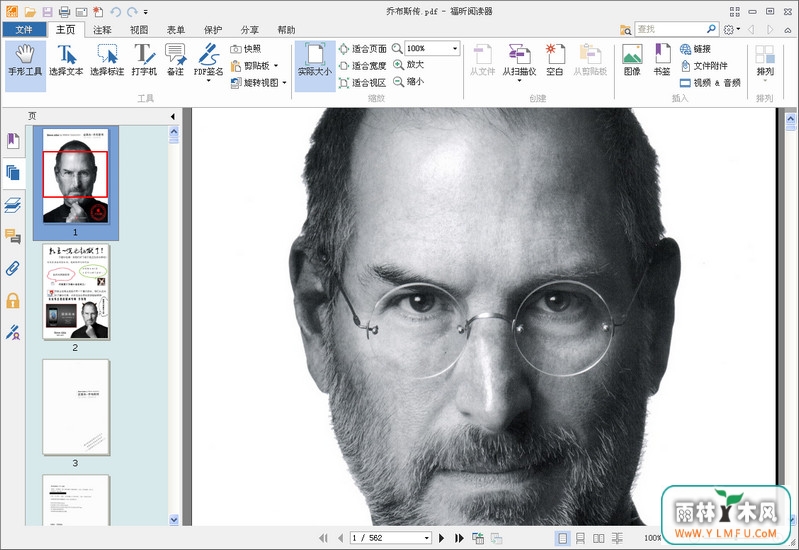799x550 pixels.
Task: Pick the Typewriter tool (打字机)
Action: click(144, 61)
